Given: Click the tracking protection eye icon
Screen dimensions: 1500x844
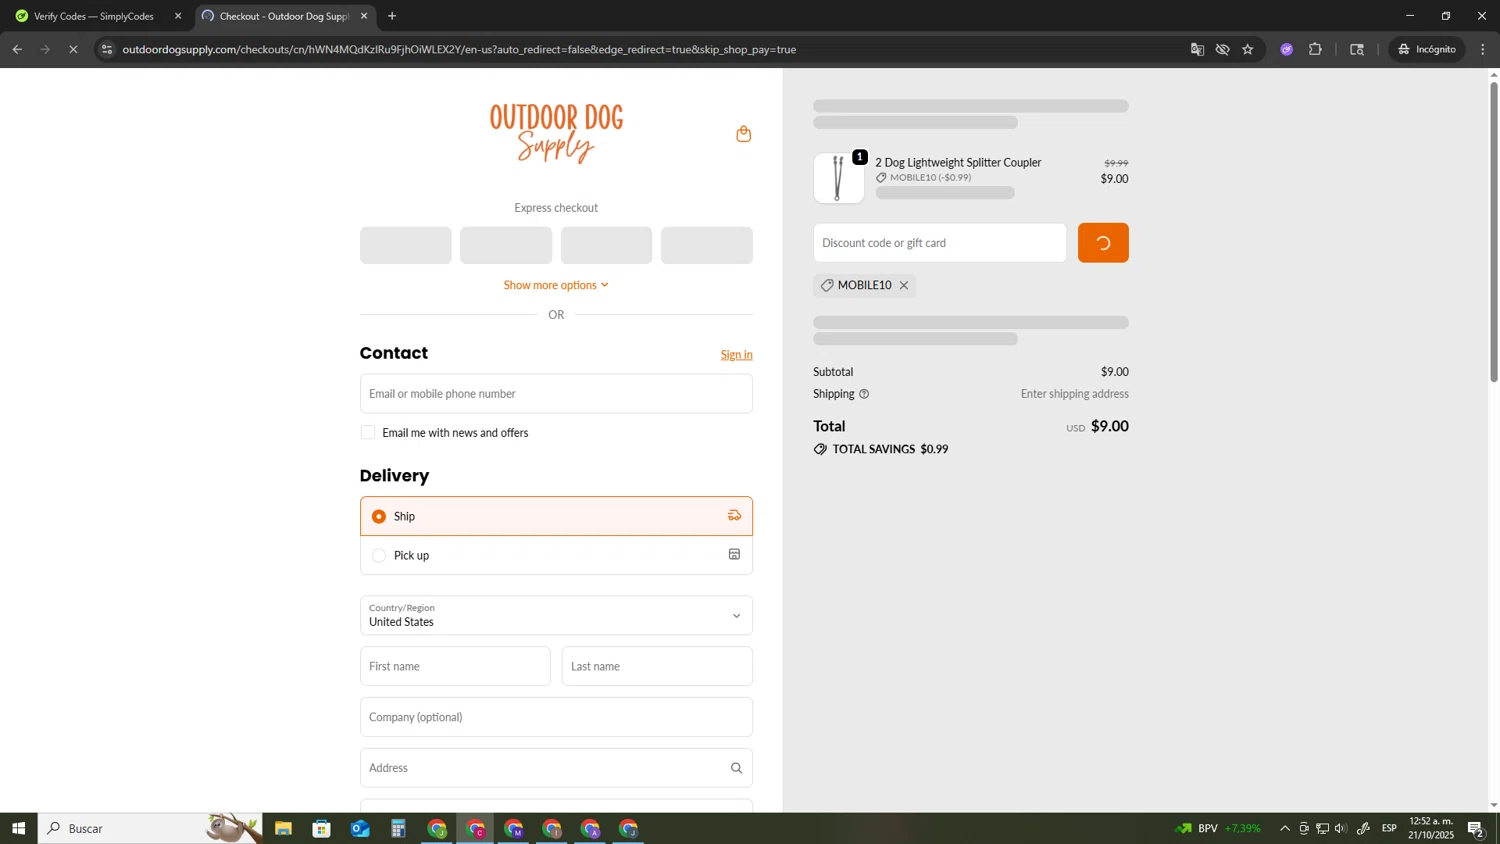Looking at the screenshot, I should point(1222,49).
